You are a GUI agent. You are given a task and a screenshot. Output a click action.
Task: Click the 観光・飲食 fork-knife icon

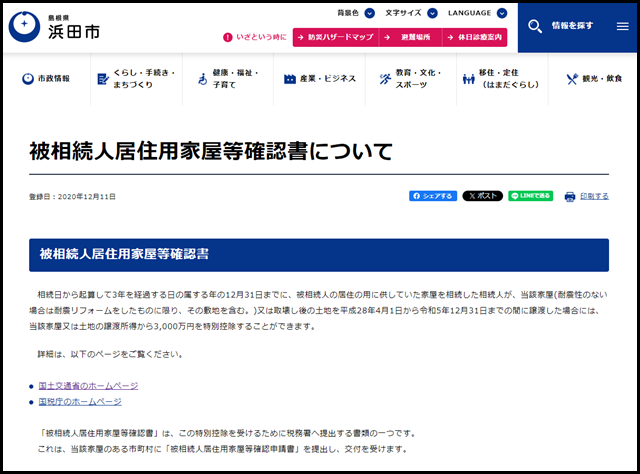pyautogui.click(x=572, y=79)
